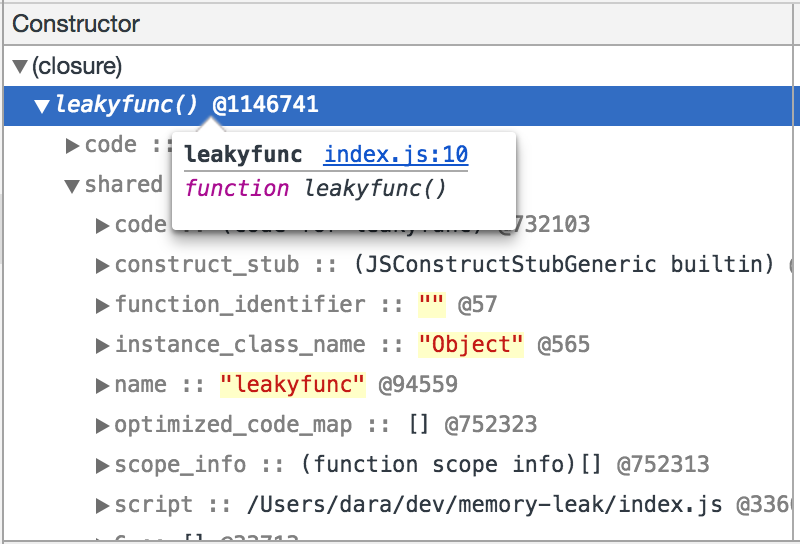The image size is (800, 544).
Task: Click the "leakyfunc" string value
Action: [x=293, y=384]
